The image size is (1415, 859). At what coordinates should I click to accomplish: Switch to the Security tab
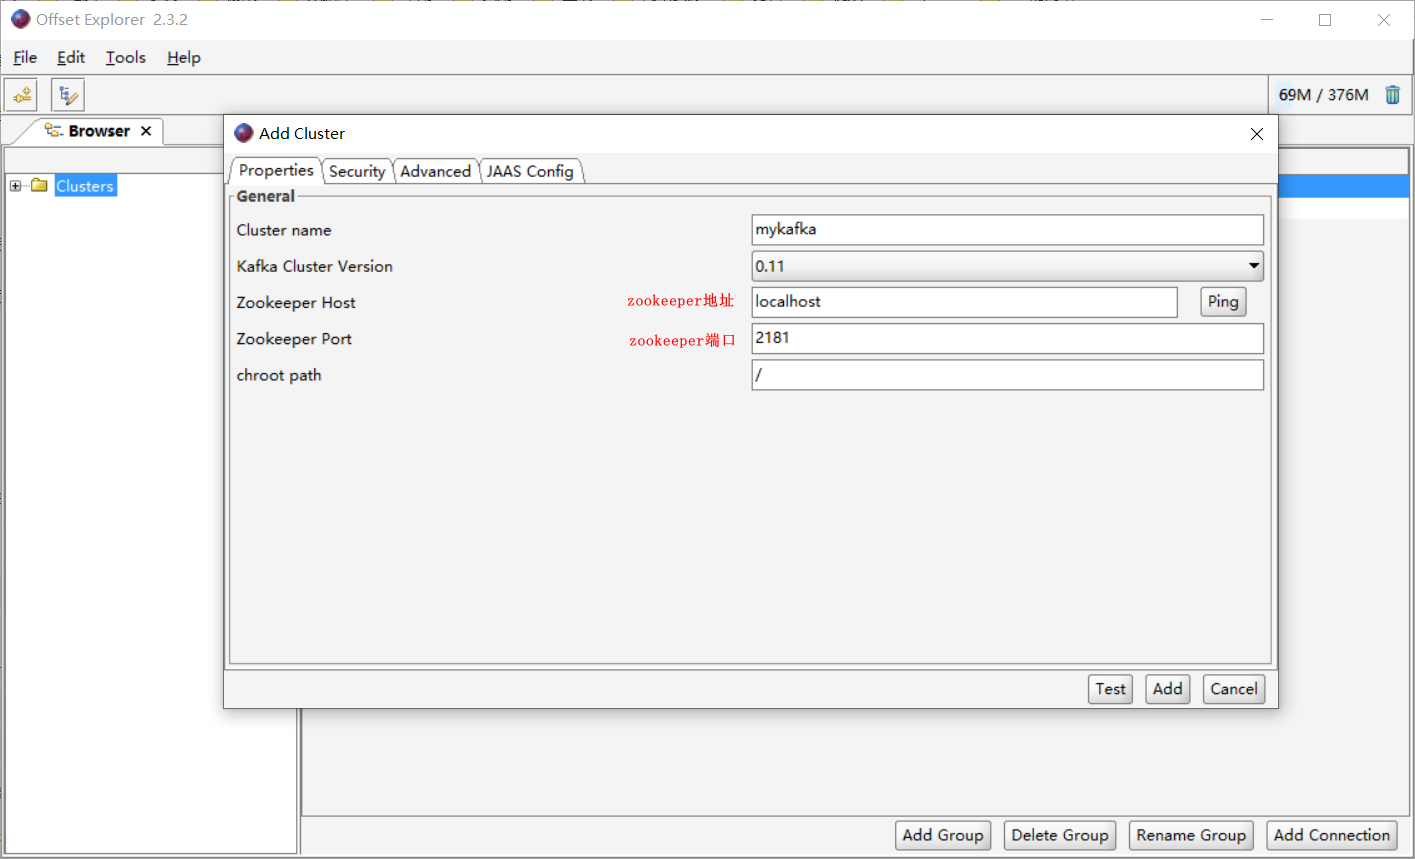(357, 171)
